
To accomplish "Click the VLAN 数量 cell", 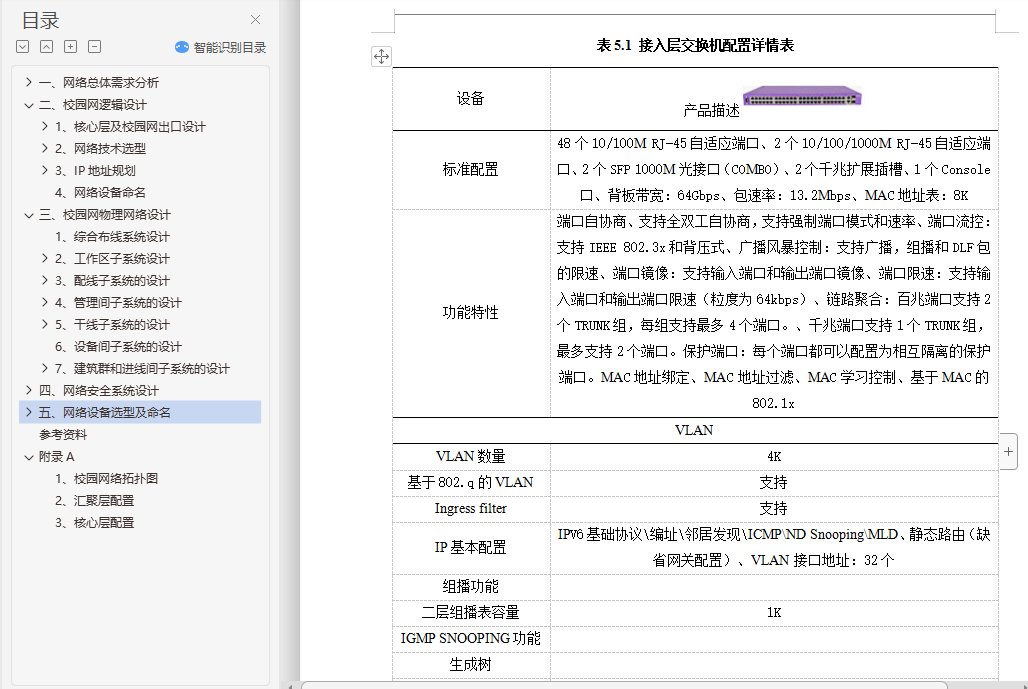I will coord(470,456).
